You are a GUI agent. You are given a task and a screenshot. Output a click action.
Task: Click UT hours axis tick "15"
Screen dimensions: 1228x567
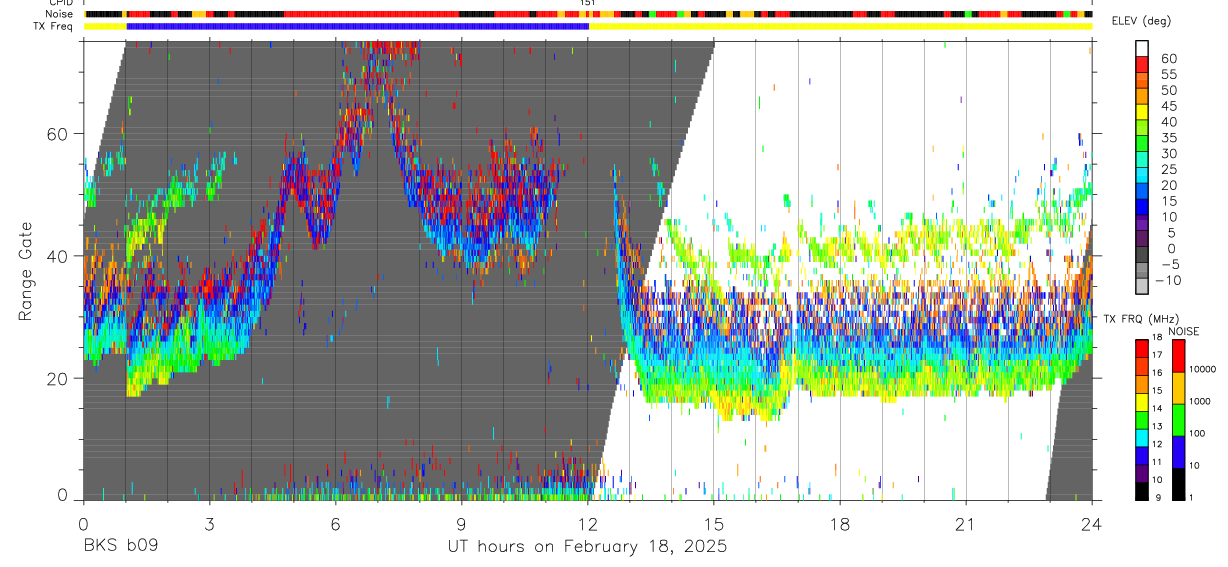click(x=713, y=523)
